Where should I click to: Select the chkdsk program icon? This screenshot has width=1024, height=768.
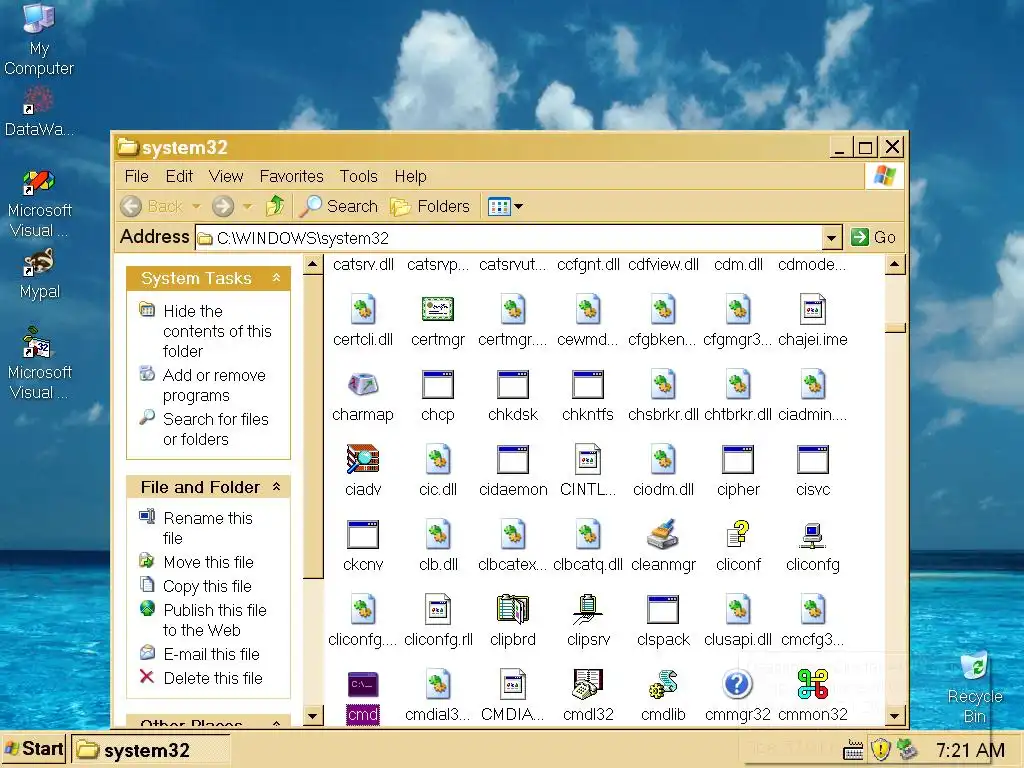tap(513, 385)
